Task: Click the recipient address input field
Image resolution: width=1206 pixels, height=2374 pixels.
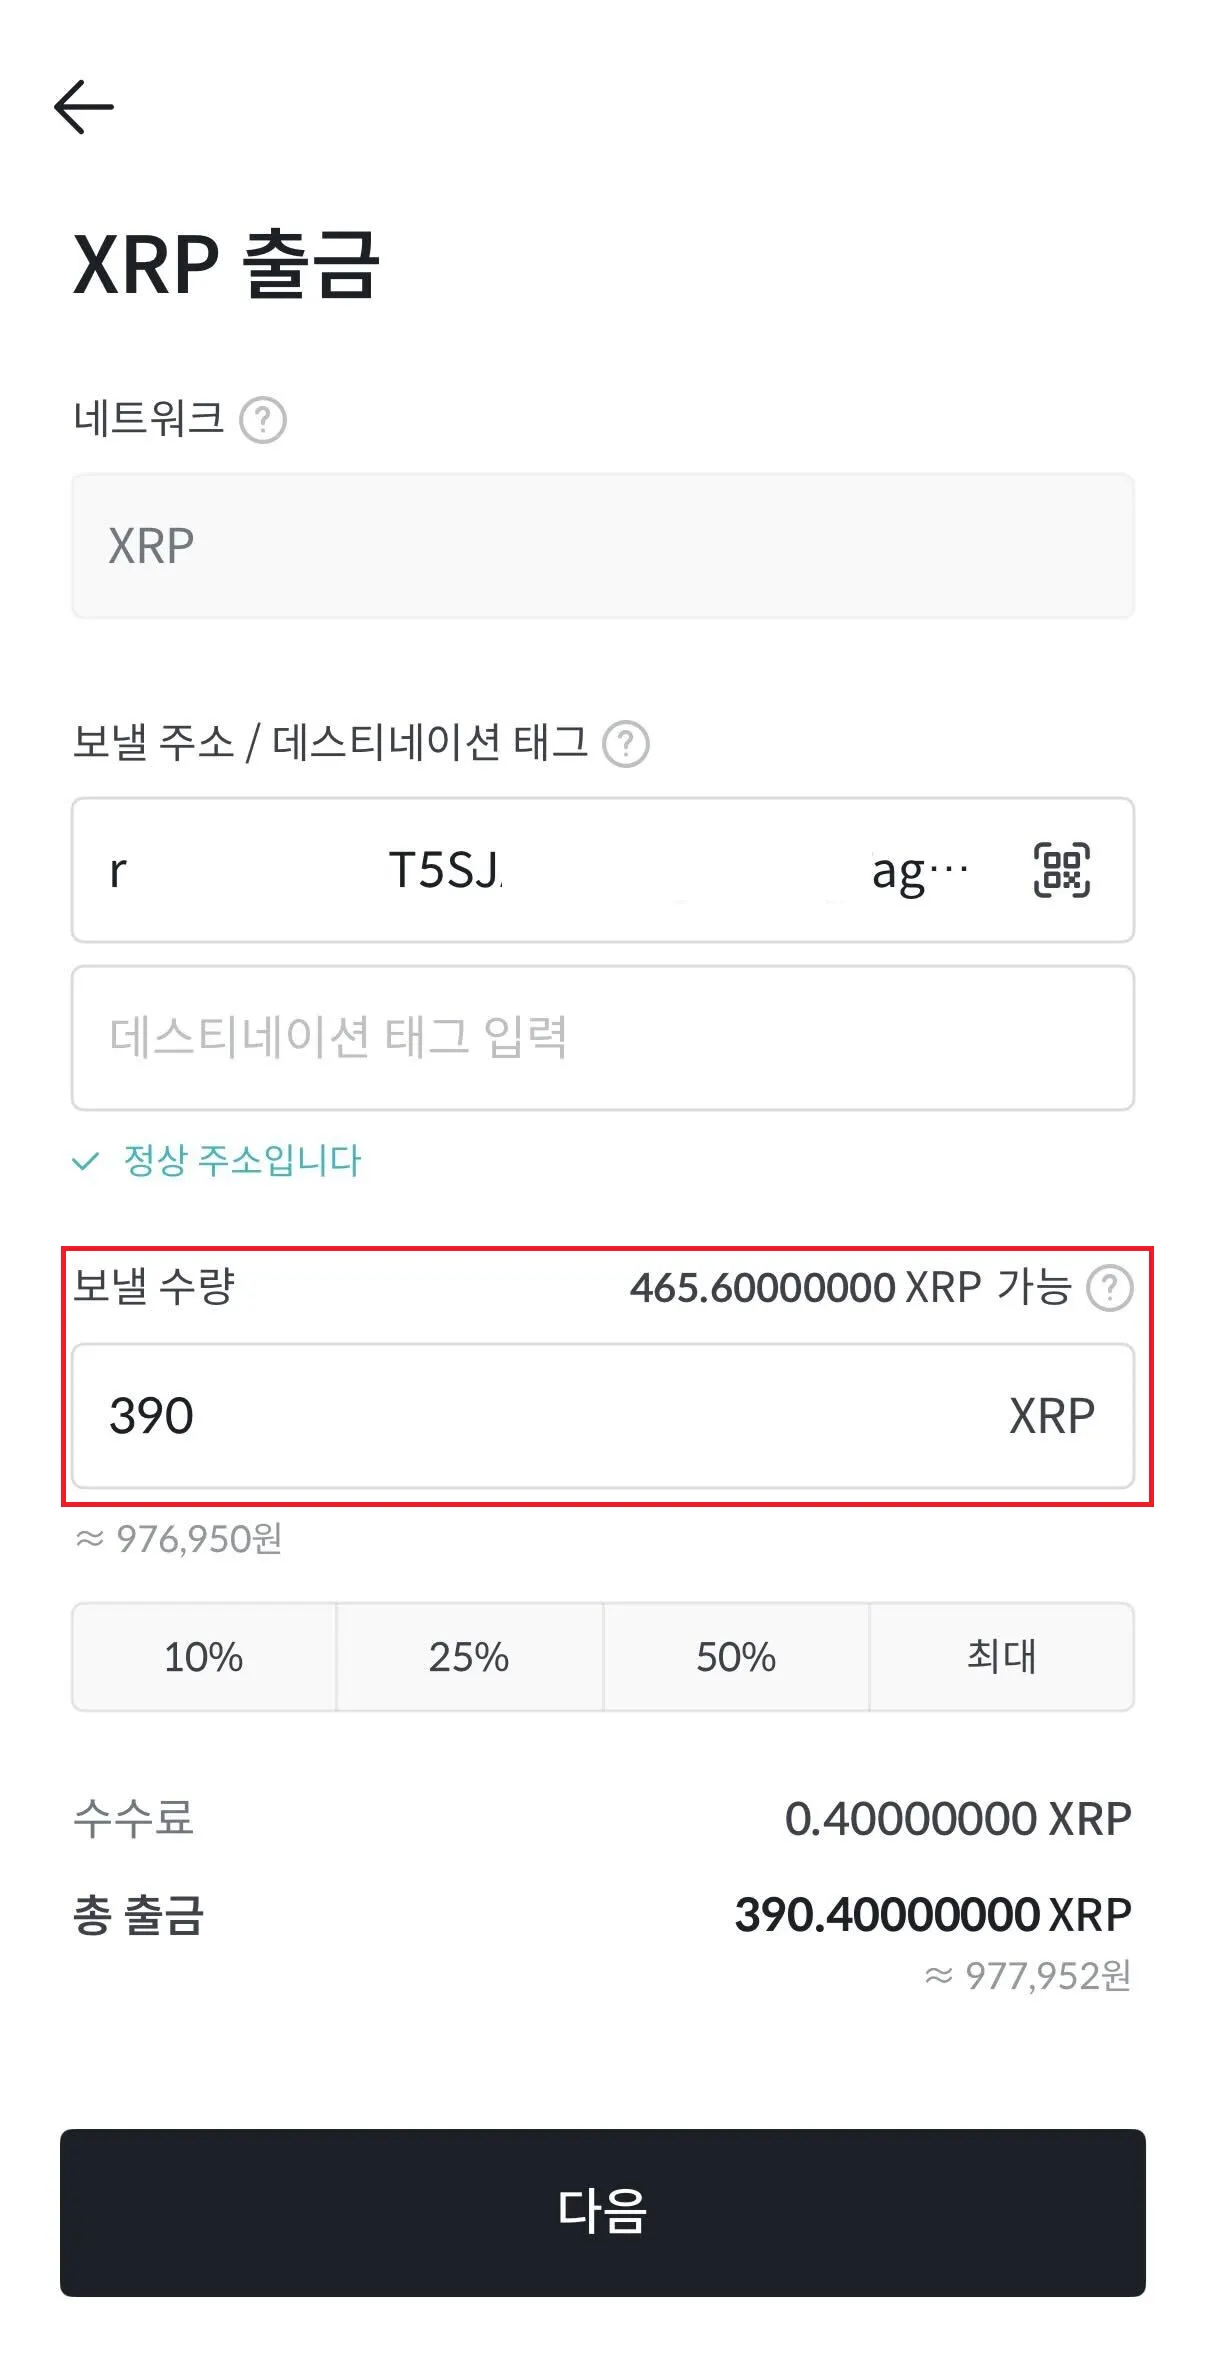Action: coord(540,870)
